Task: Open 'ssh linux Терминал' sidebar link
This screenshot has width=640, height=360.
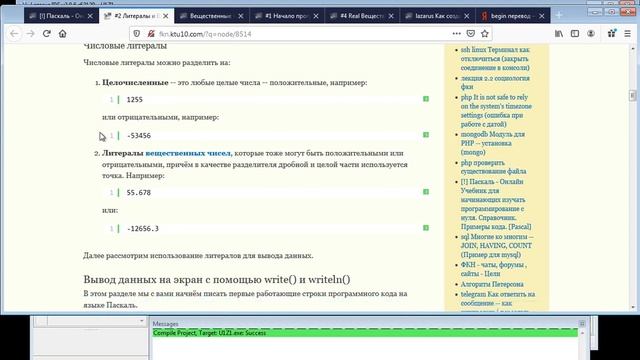Action: click(x=495, y=59)
